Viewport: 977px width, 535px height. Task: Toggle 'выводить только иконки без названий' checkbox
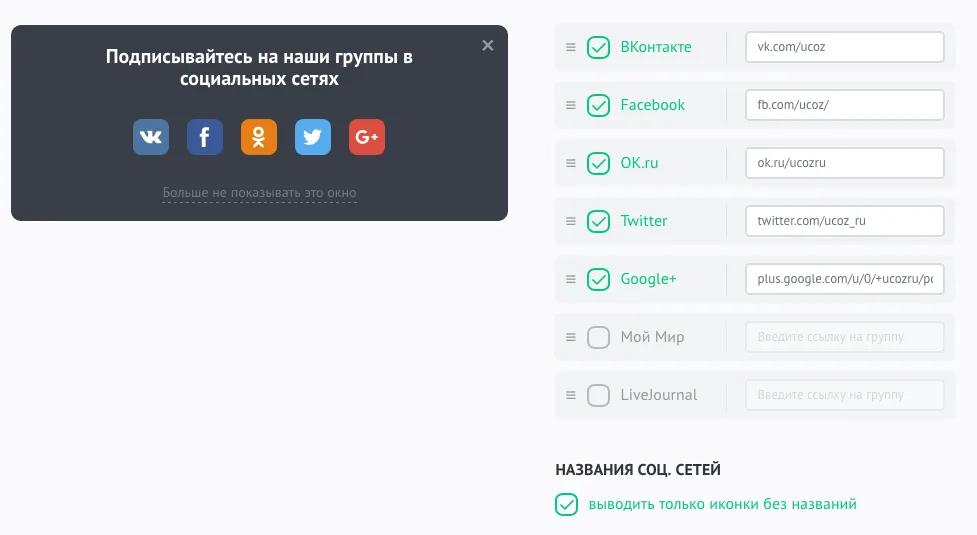(x=566, y=504)
